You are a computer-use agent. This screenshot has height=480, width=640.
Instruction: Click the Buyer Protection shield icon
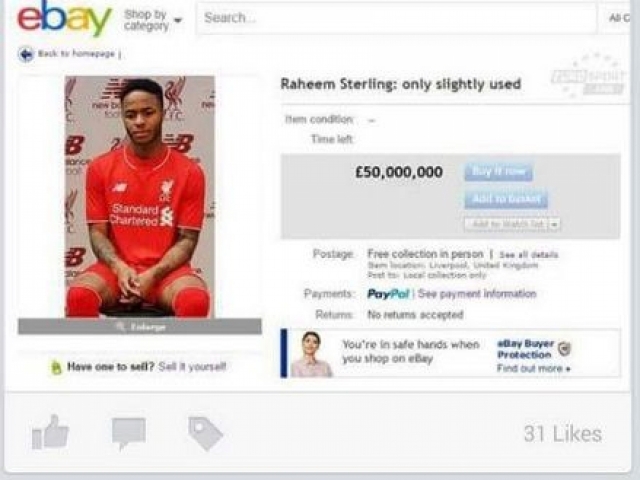[x=565, y=348]
